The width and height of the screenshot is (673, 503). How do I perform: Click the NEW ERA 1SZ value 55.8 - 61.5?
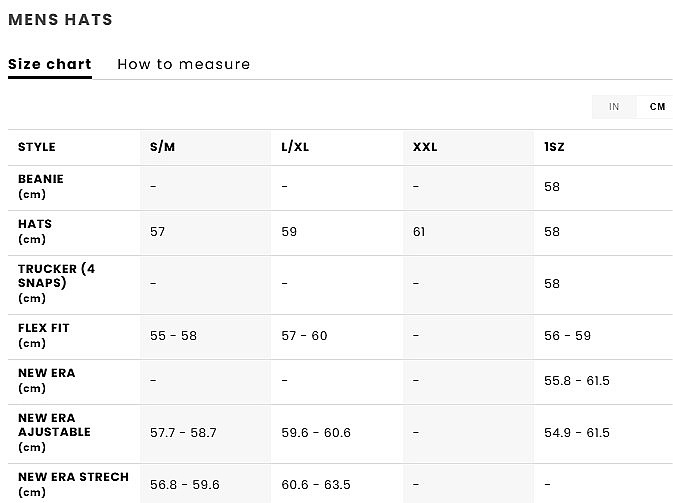(x=576, y=381)
